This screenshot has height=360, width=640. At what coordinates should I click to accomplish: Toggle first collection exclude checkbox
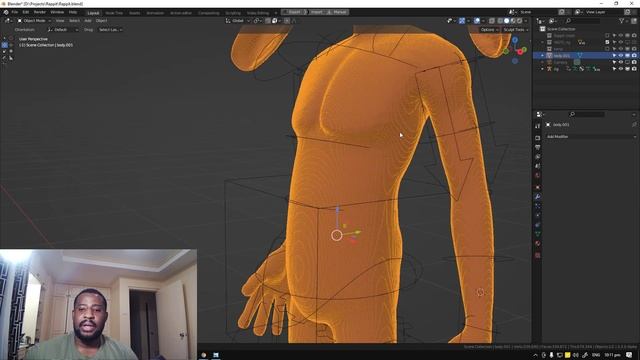point(607,36)
